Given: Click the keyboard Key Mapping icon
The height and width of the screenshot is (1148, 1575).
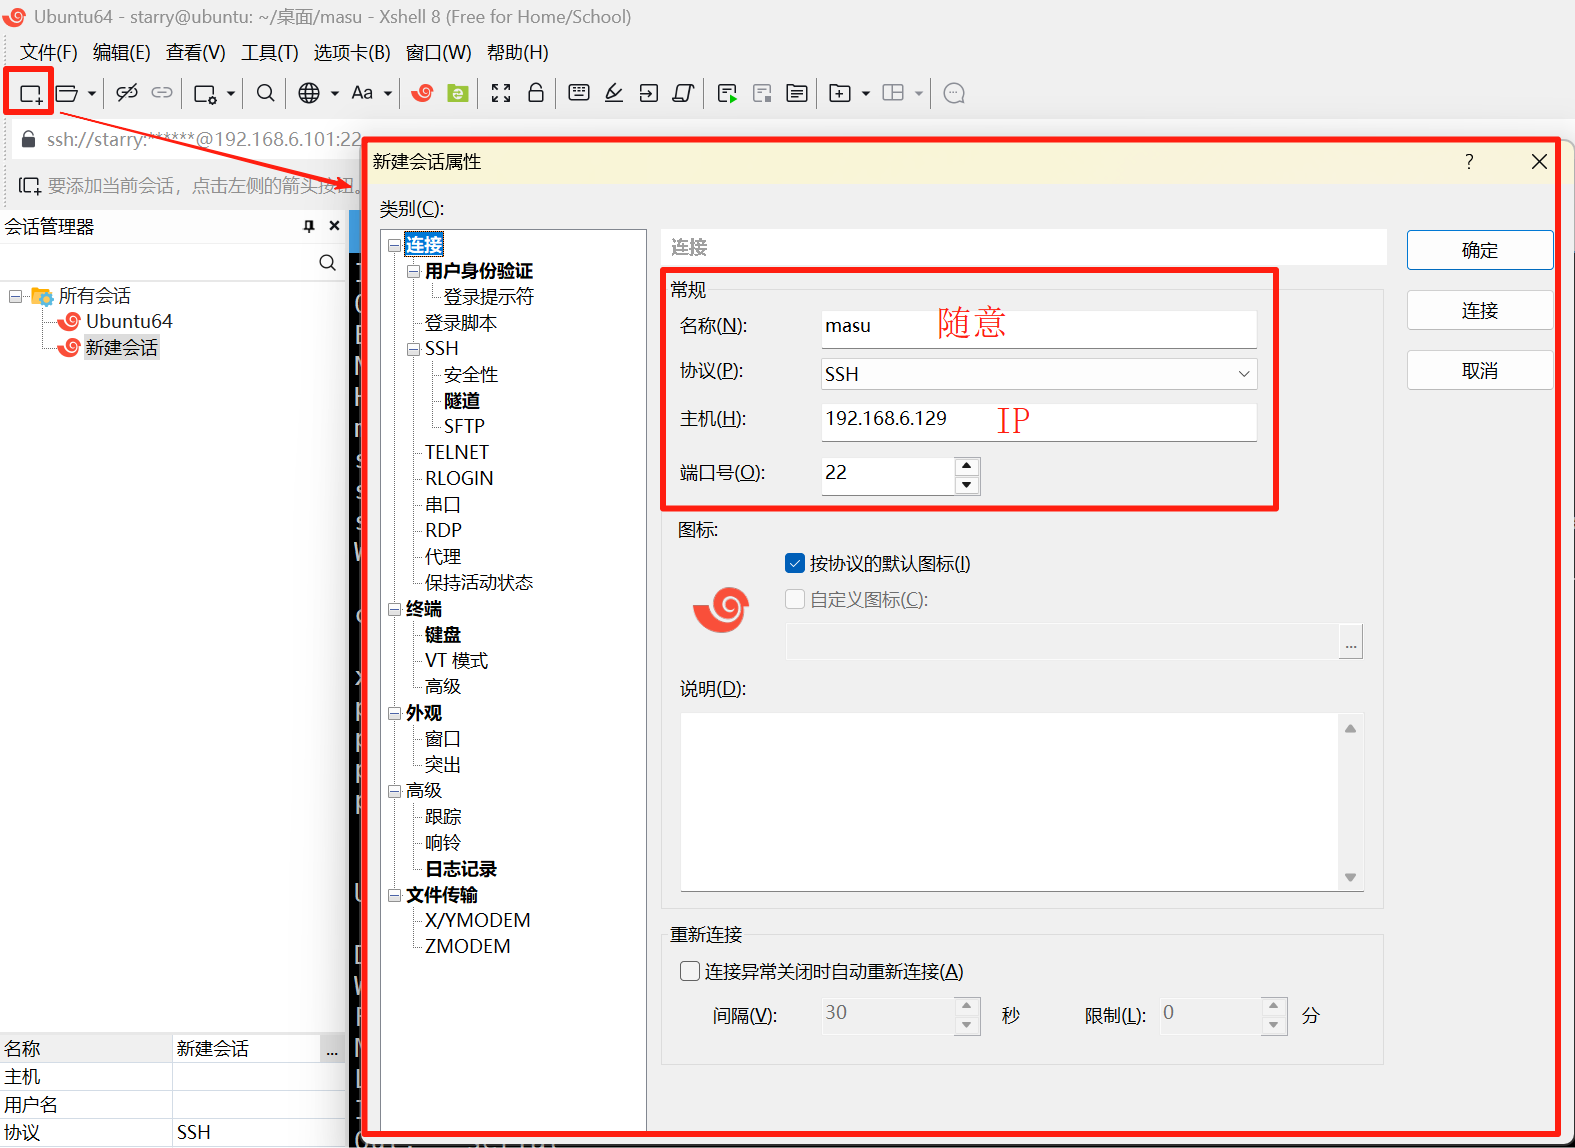Looking at the screenshot, I should pos(579,93).
